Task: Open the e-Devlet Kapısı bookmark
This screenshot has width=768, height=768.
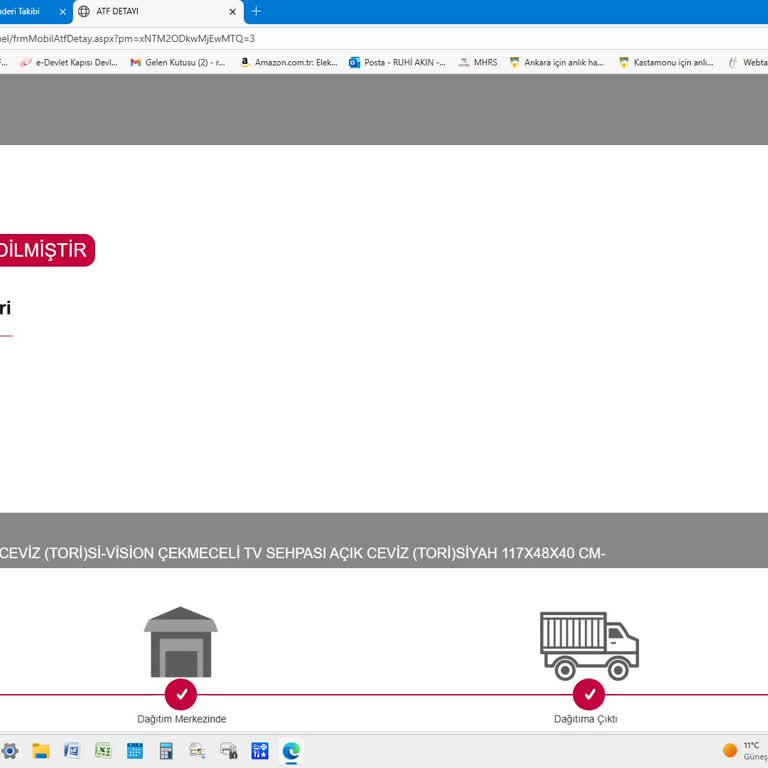Action: click(x=69, y=62)
